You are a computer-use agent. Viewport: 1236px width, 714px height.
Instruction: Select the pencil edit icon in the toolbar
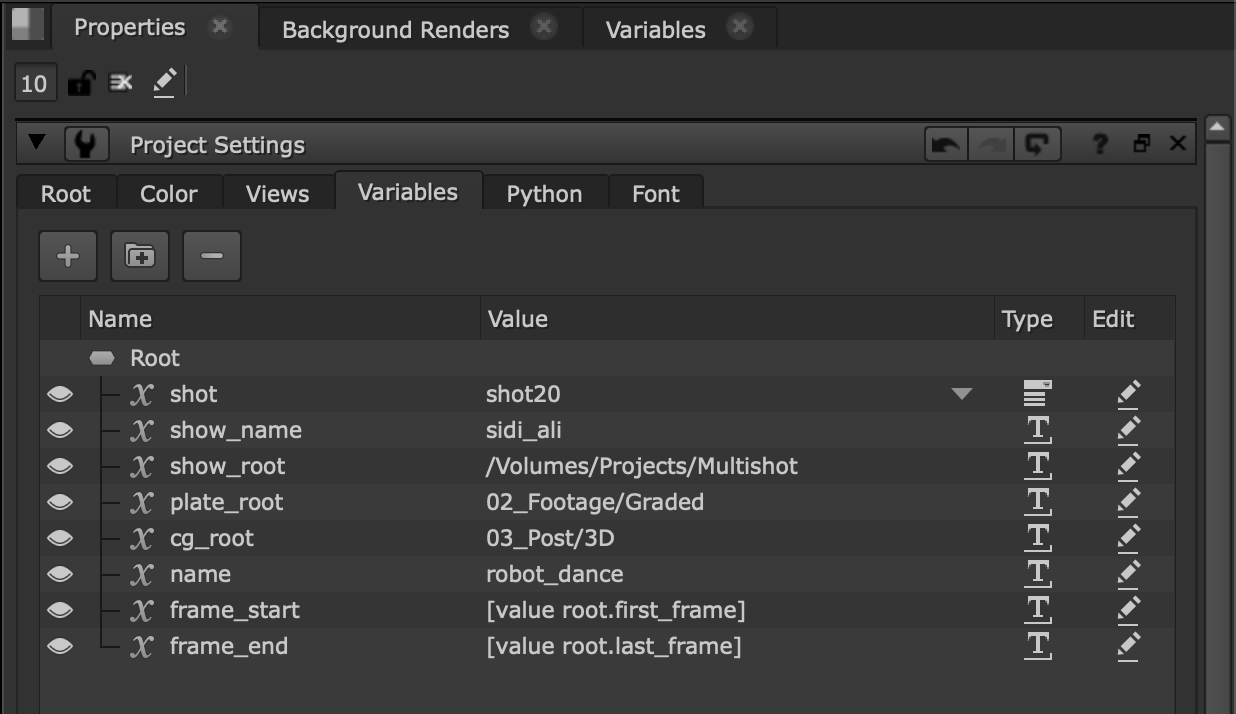pyautogui.click(x=163, y=82)
